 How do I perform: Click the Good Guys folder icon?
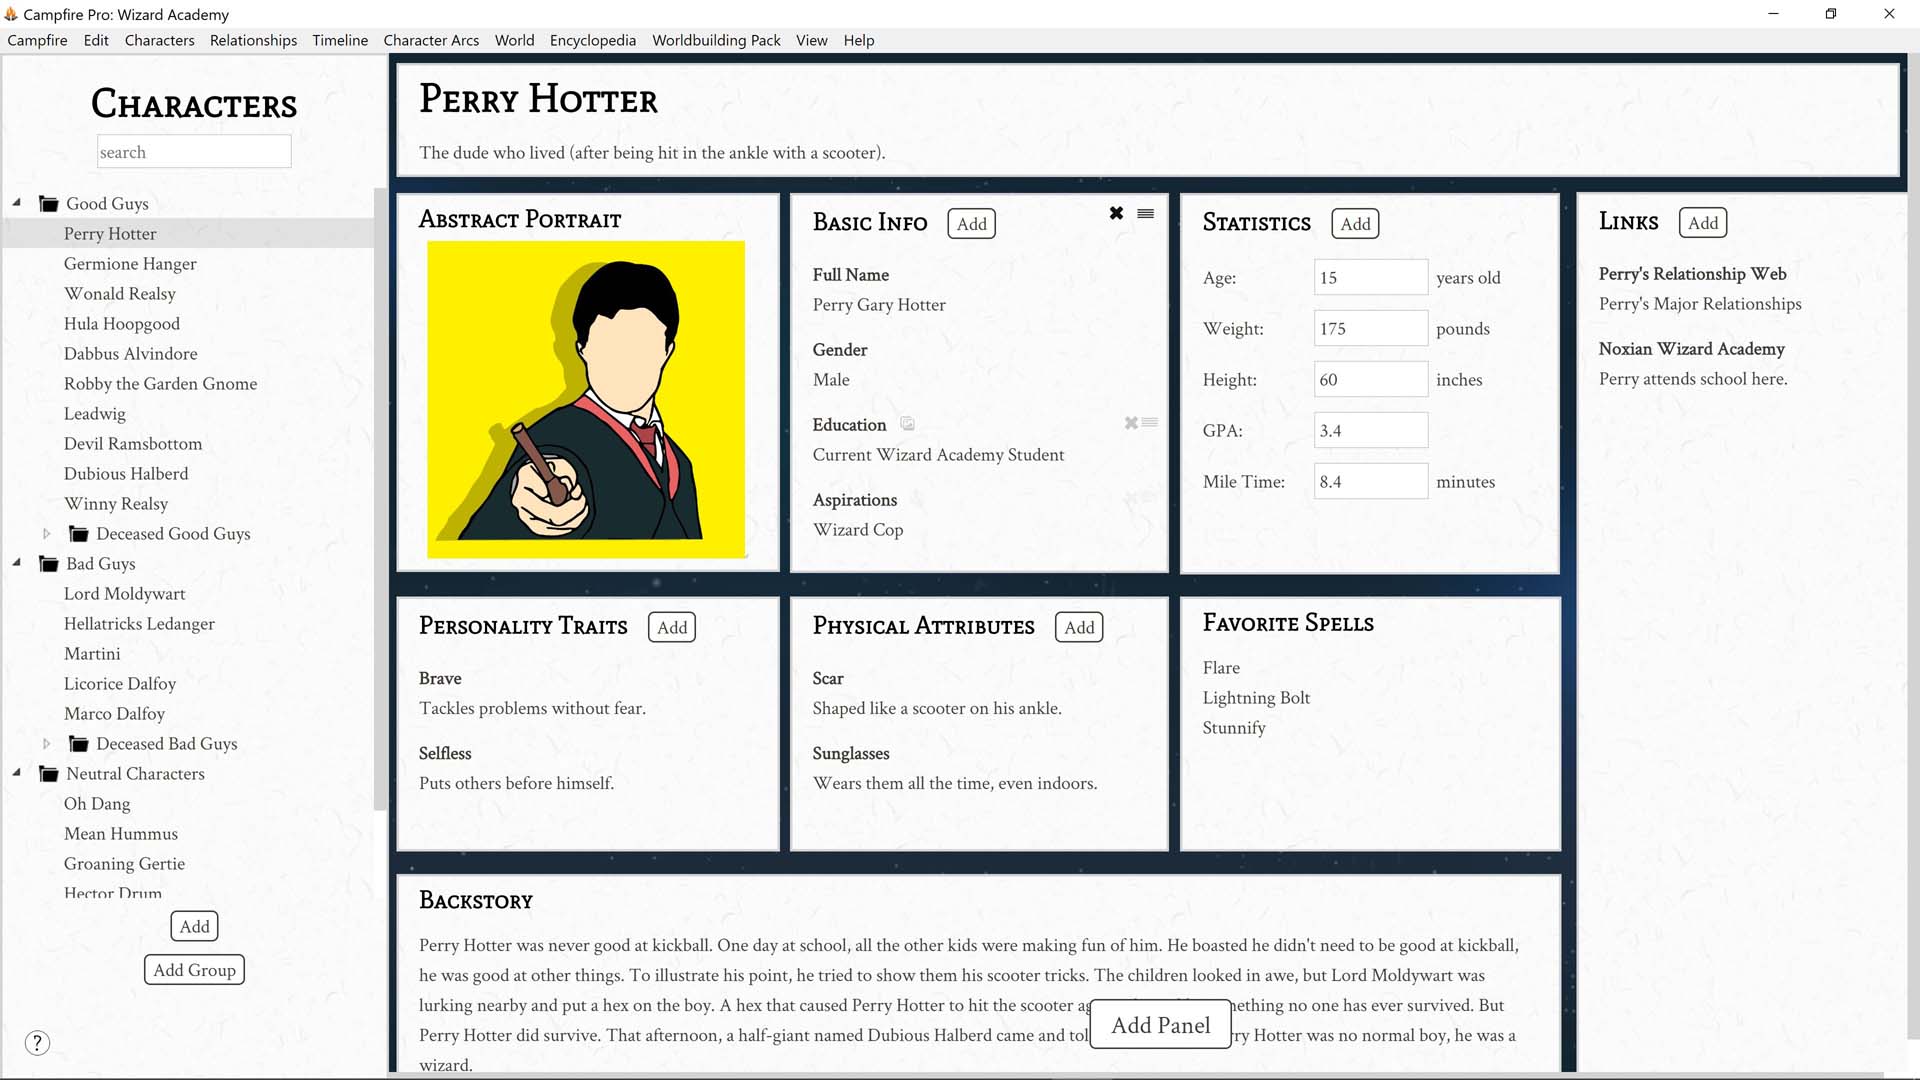(x=48, y=204)
